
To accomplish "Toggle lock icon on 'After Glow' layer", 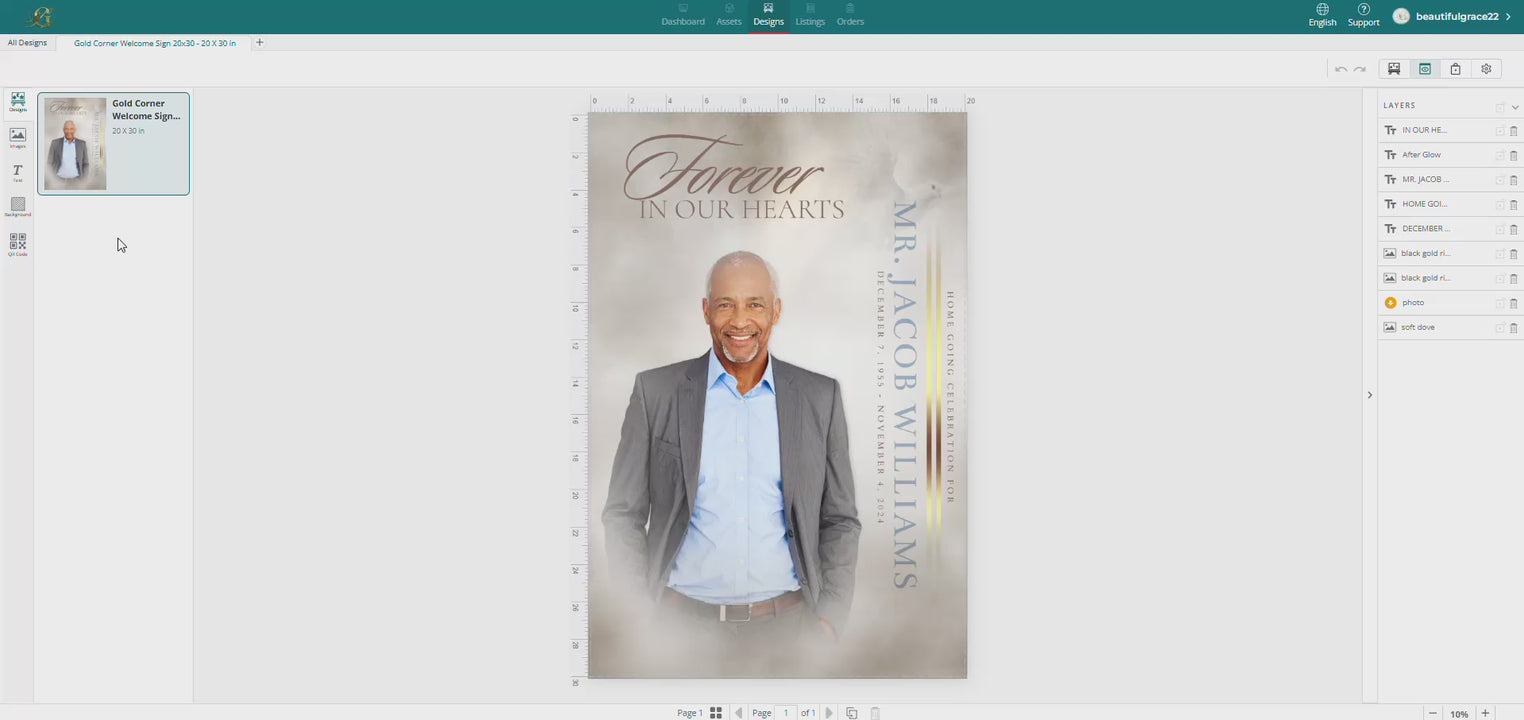I will click(x=1500, y=155).
